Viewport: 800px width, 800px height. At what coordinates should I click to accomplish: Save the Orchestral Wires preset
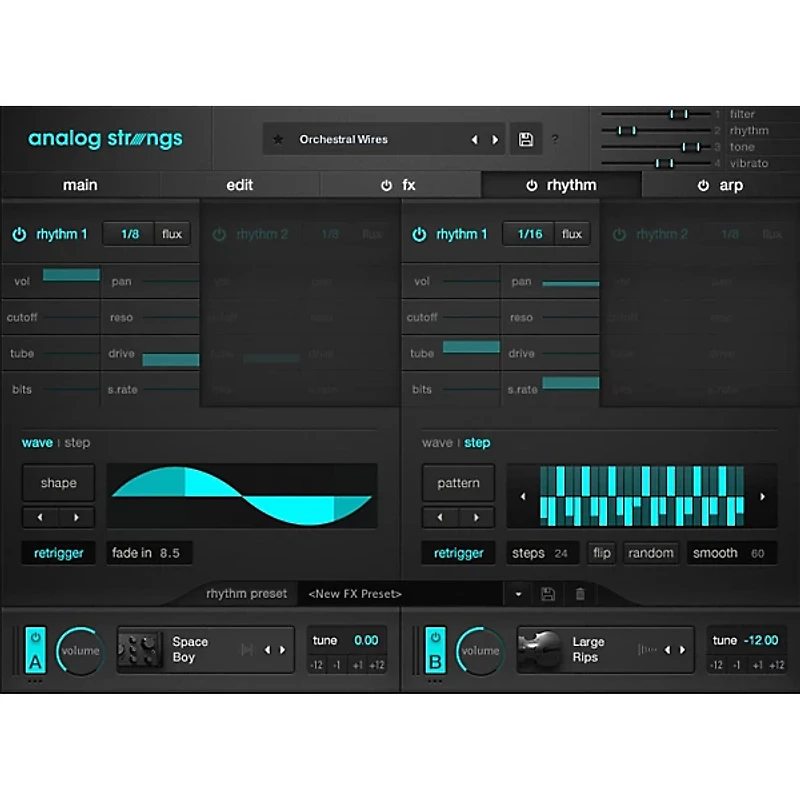(x=526, y=139)
